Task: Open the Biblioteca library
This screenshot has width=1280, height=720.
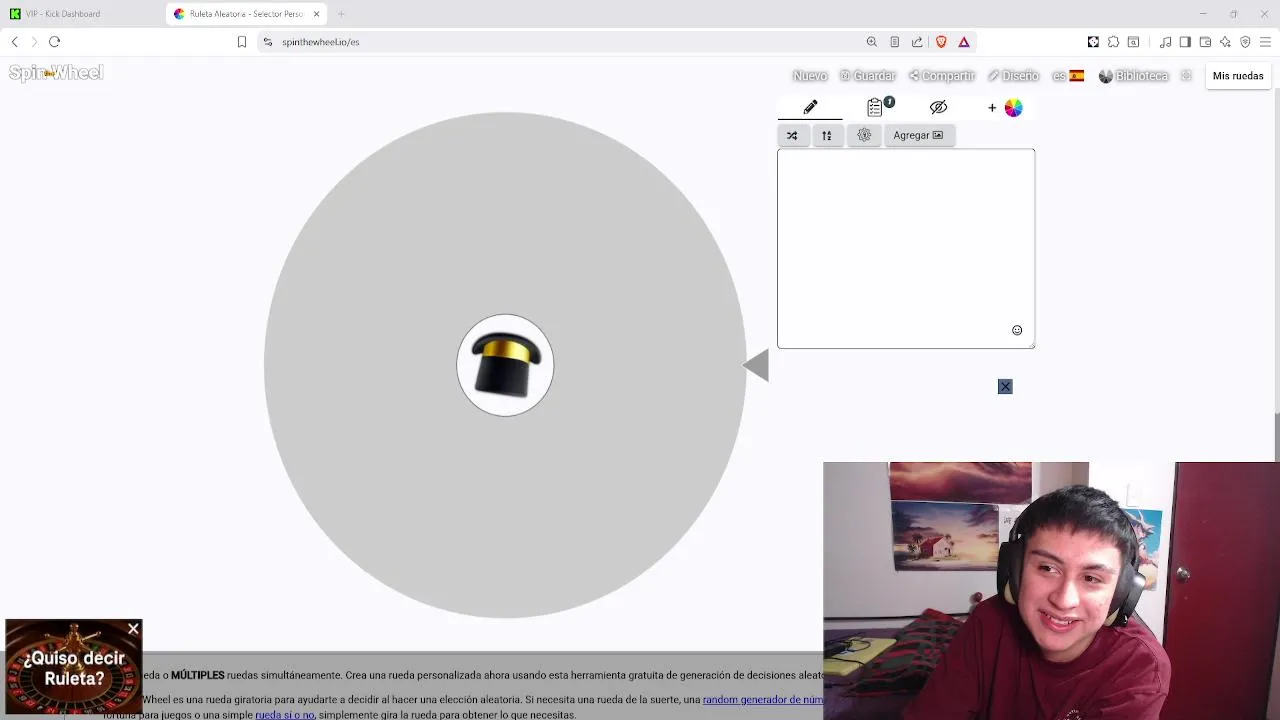Action: point(1133,76)
